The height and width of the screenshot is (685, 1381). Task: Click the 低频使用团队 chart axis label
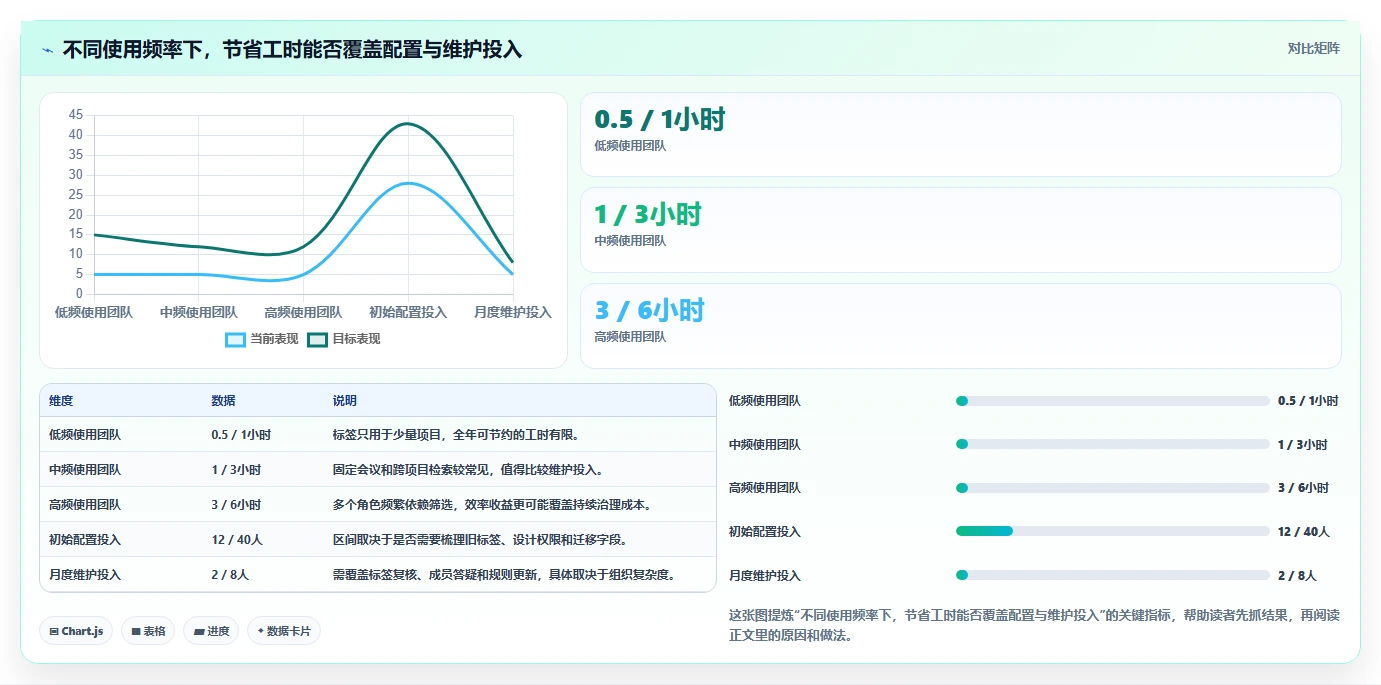tap(94, 312)
